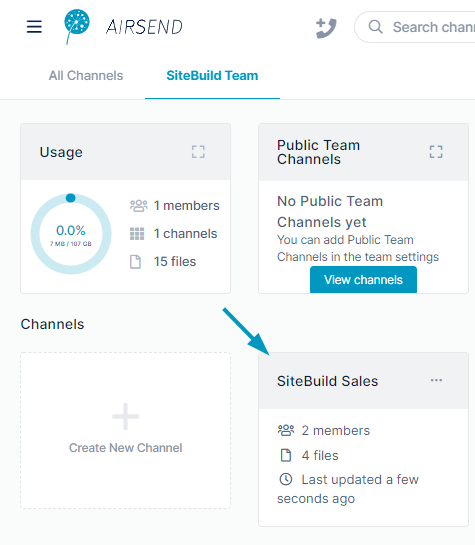Image resolution: width=475 pixels, height=545 pixels.
Task: Click the '0.0%' usage value
Action: pyautogui.click(x=71, y=230)
